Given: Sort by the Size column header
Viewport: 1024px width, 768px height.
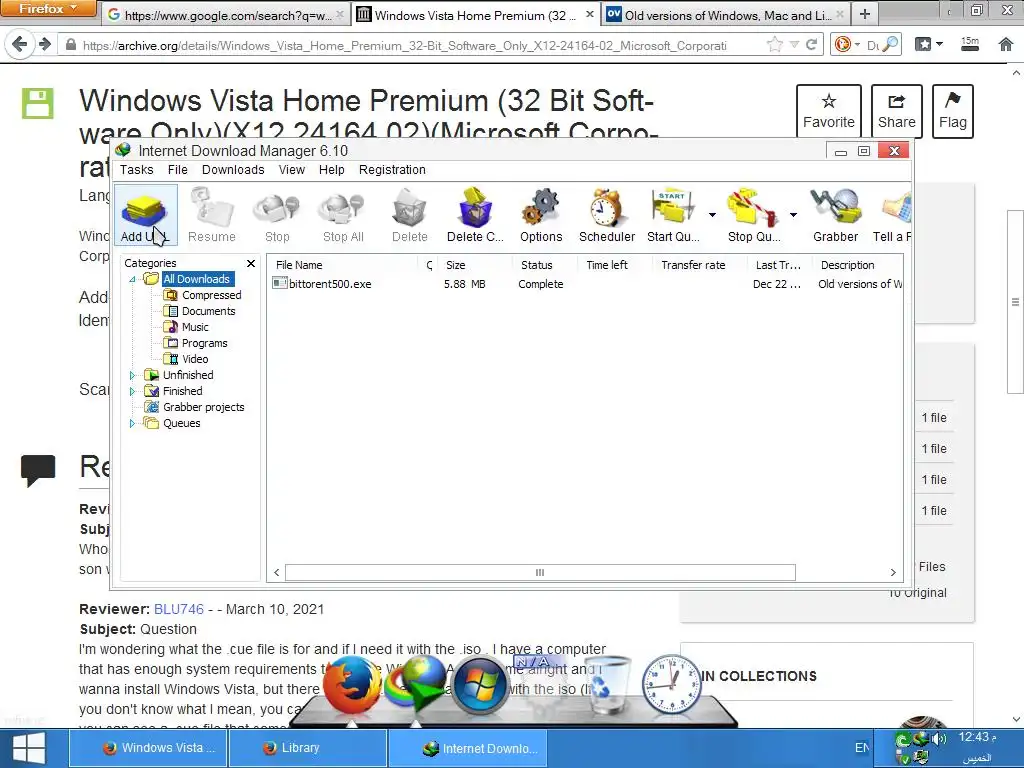Looking at the screenshot, I should tap(455, 265).
